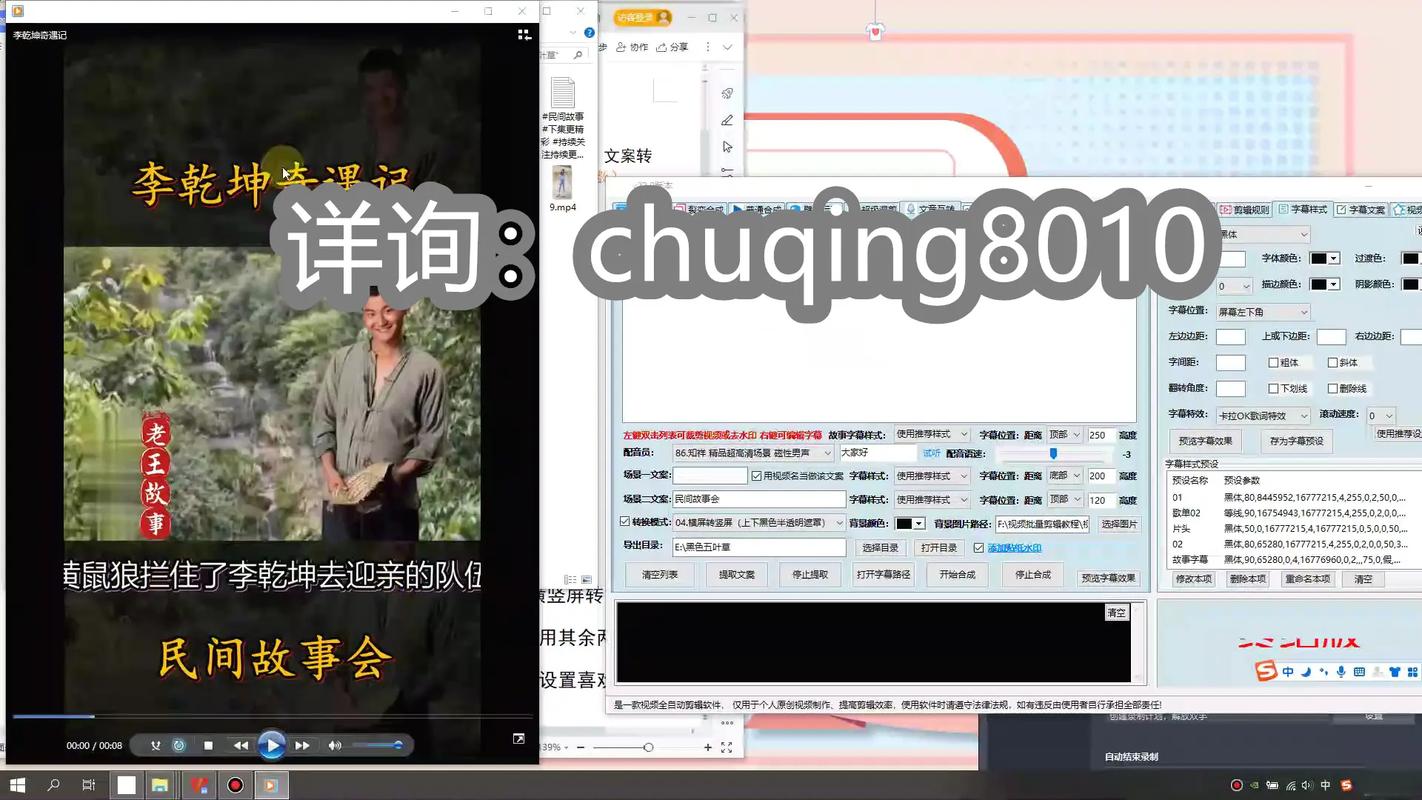The width and height of the screenshot is (1422, 800).
Task: Click the media player taskbar icon
Action: coord(270,785)
